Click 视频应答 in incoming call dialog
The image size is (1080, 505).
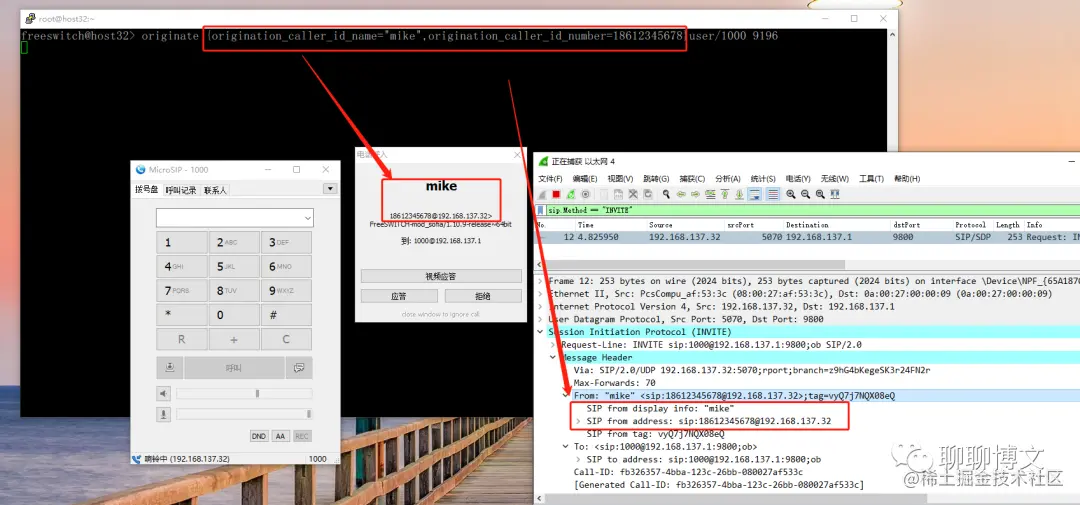pyautogui.click(x=441, y=276)
